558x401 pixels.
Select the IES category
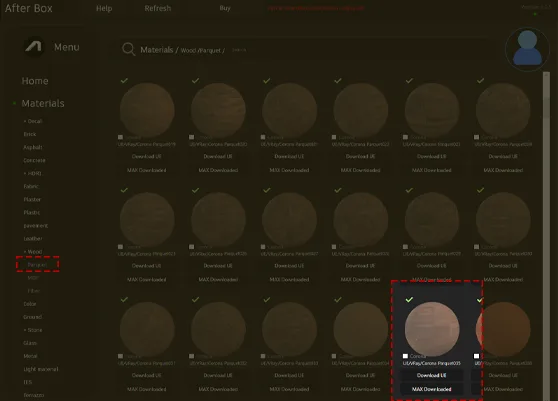[27, 382]
